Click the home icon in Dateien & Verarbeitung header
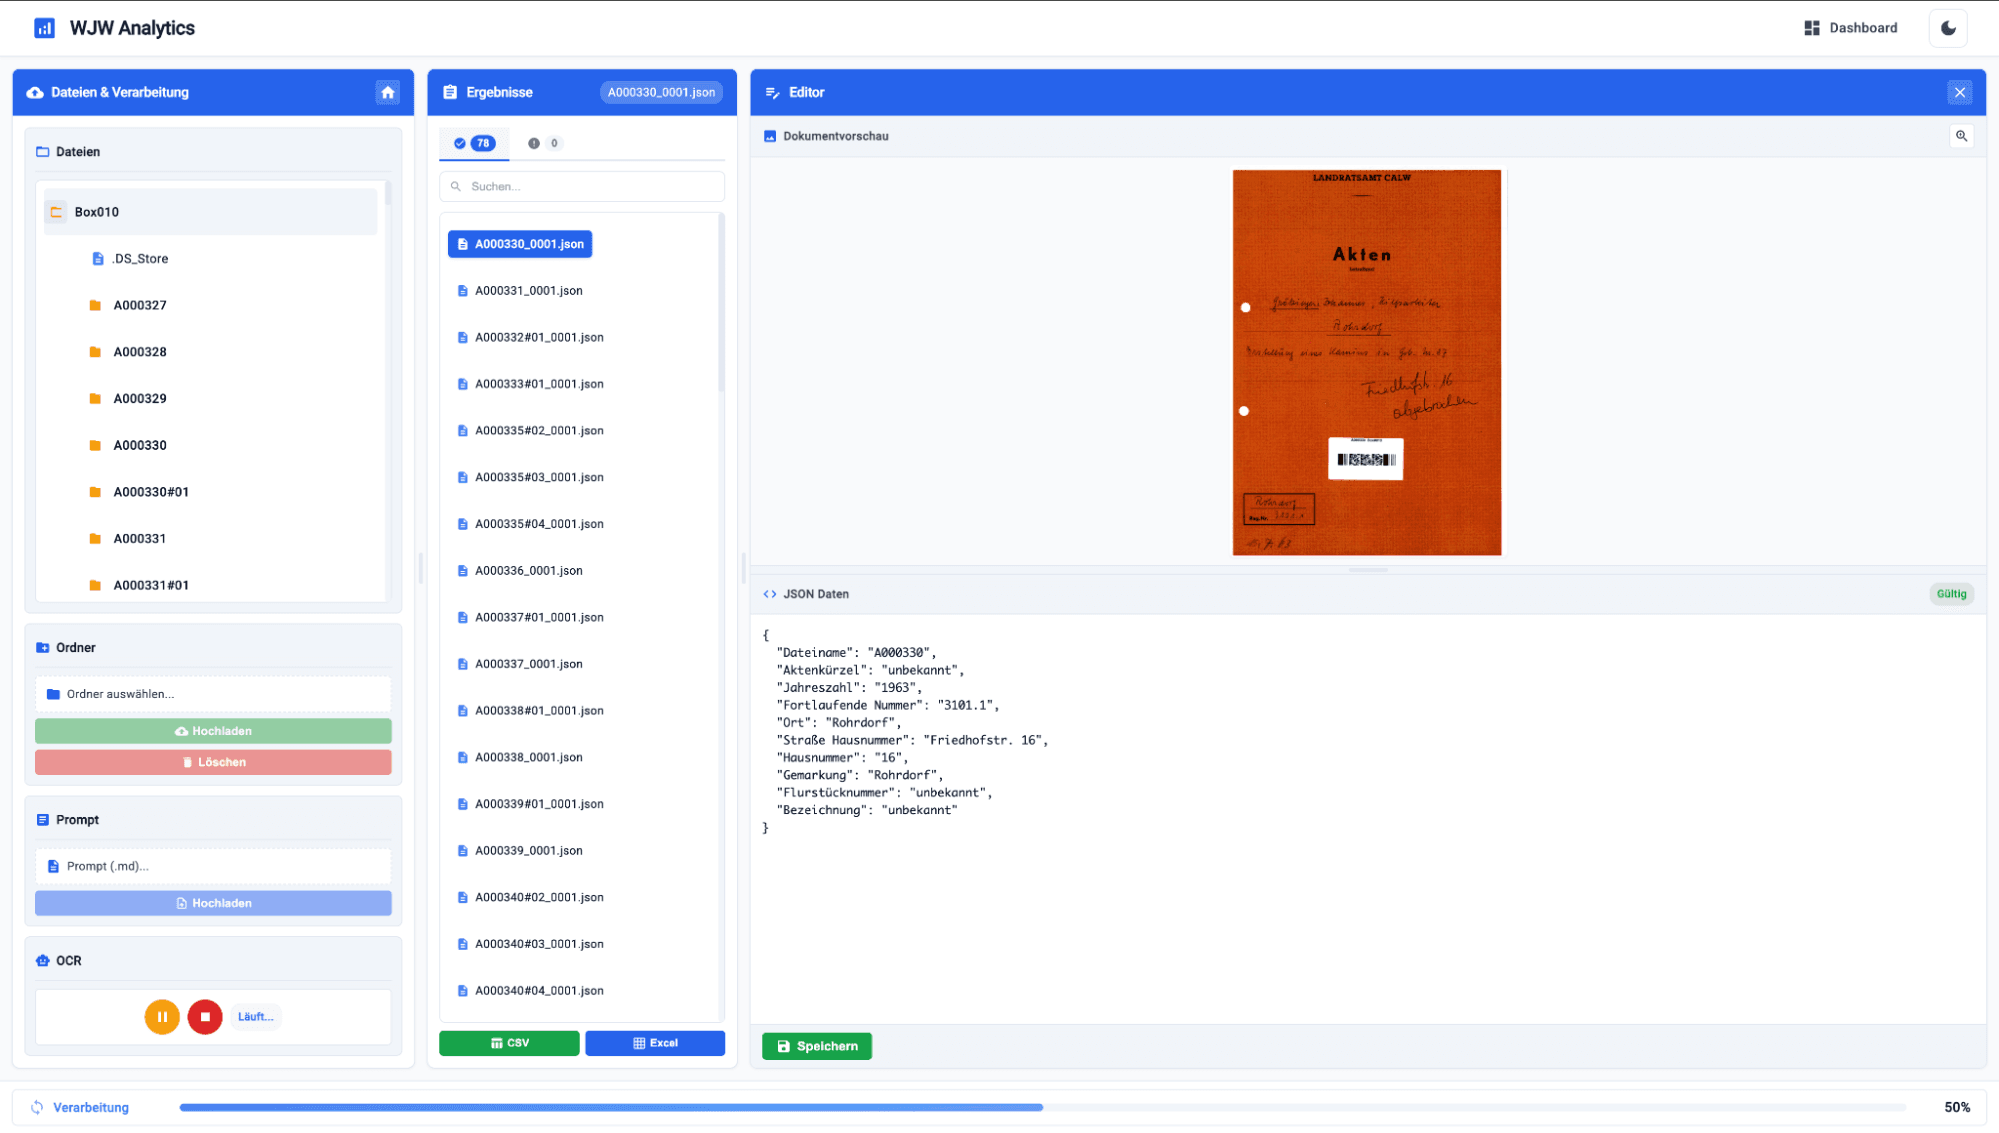The height and width of the screenshot is (1133, 1999). pos(388,92)
